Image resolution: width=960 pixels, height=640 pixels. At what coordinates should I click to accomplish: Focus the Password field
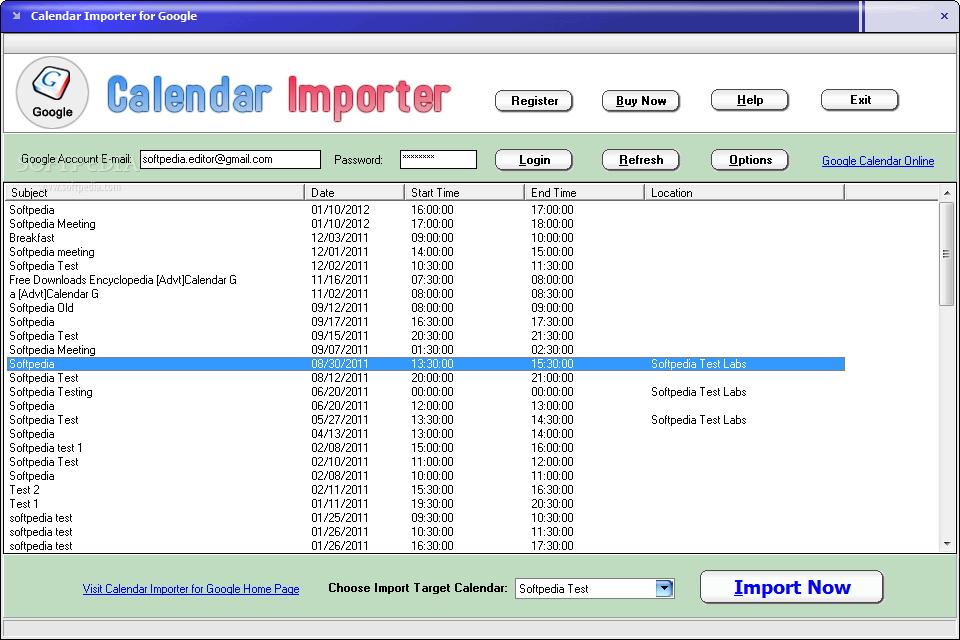(438, 159)
